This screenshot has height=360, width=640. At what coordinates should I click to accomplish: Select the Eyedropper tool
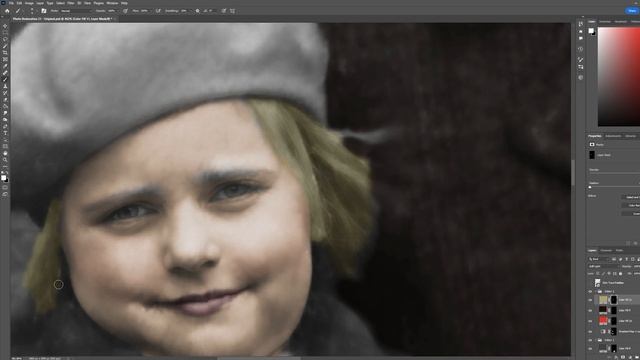tap(5, 66)
